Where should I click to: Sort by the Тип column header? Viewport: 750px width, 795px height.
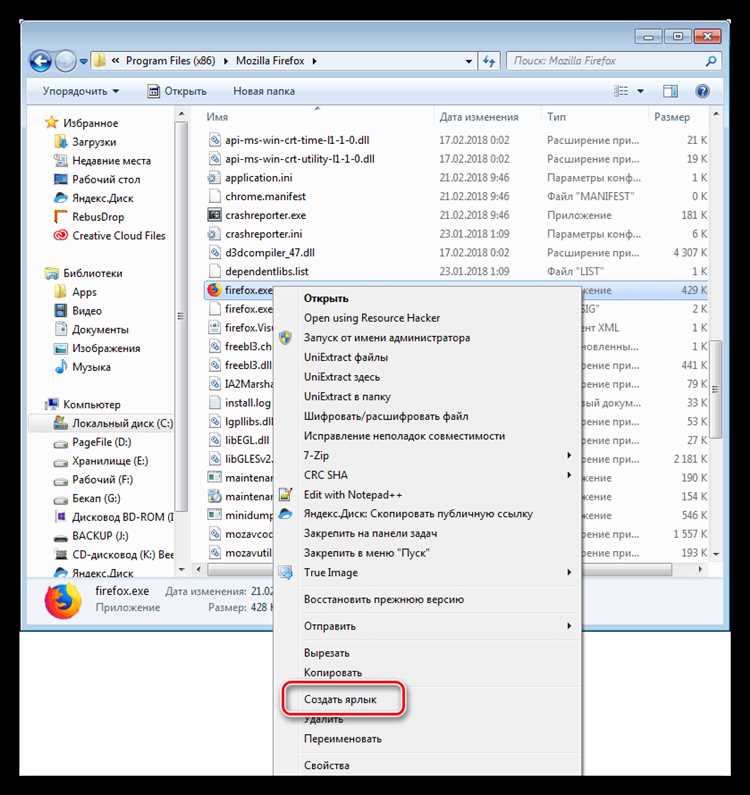(556, 117)
